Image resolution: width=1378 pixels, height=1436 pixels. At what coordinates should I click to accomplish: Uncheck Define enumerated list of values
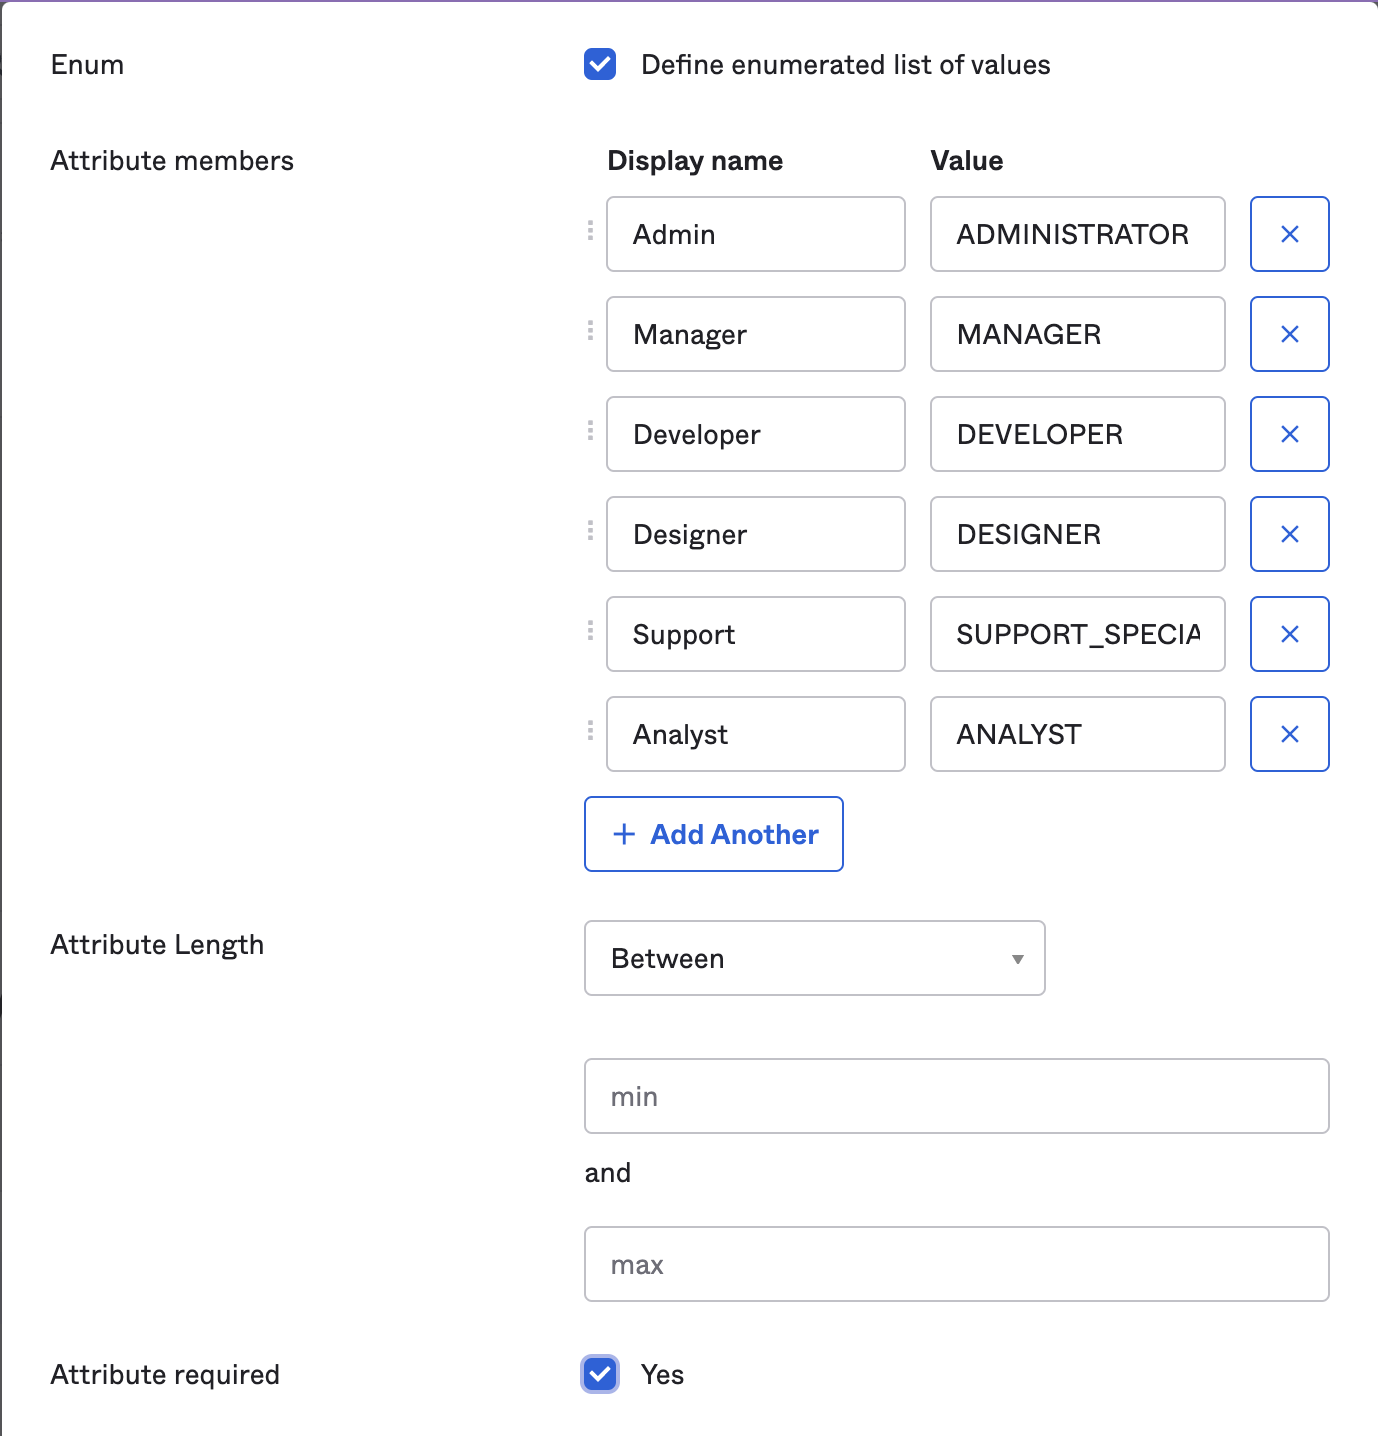pos(600,64)
